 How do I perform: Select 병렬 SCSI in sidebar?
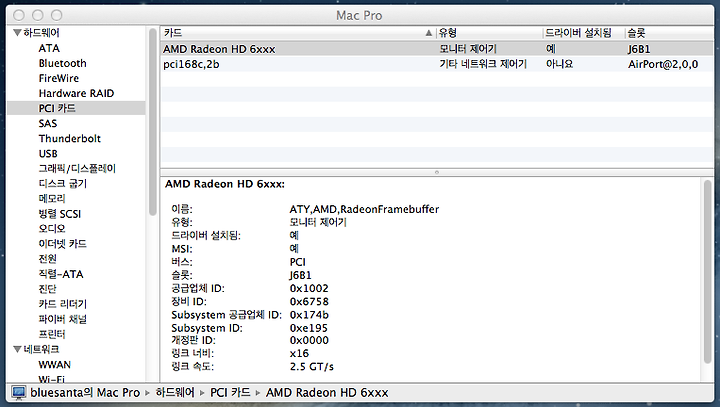60,214
